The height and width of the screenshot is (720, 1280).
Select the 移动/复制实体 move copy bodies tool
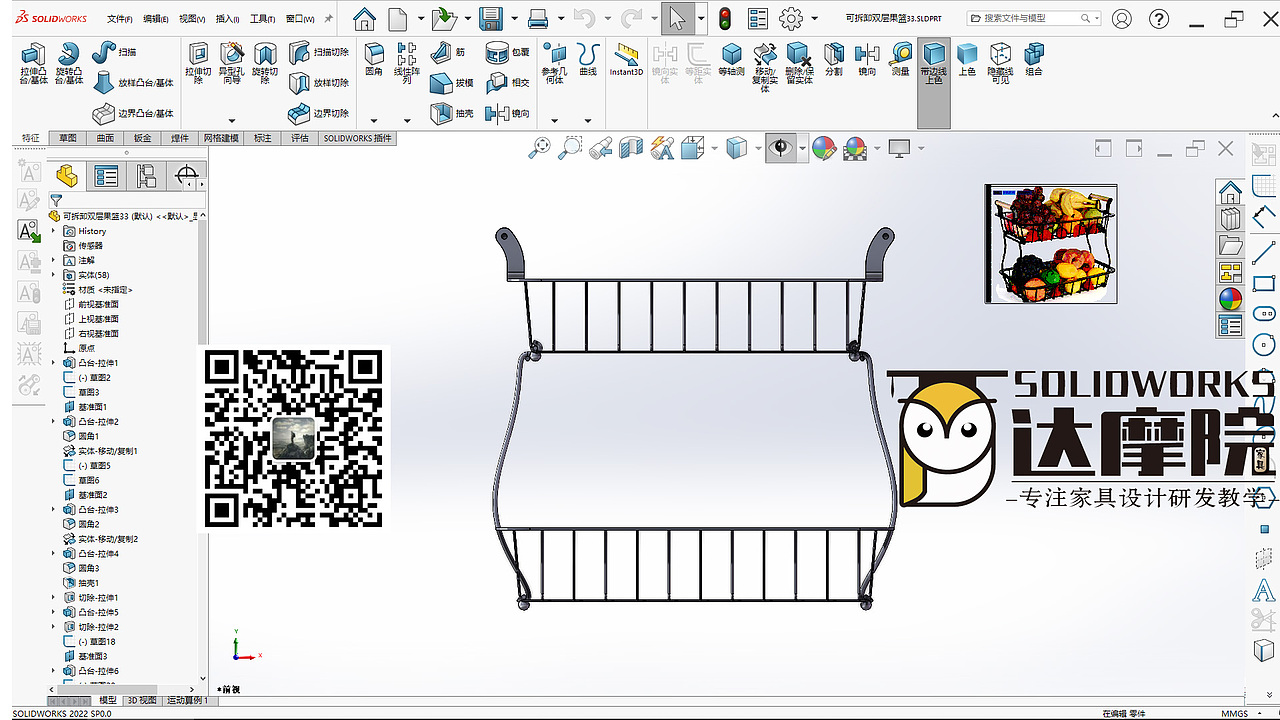pyautogui.click(x=765, y=68)
